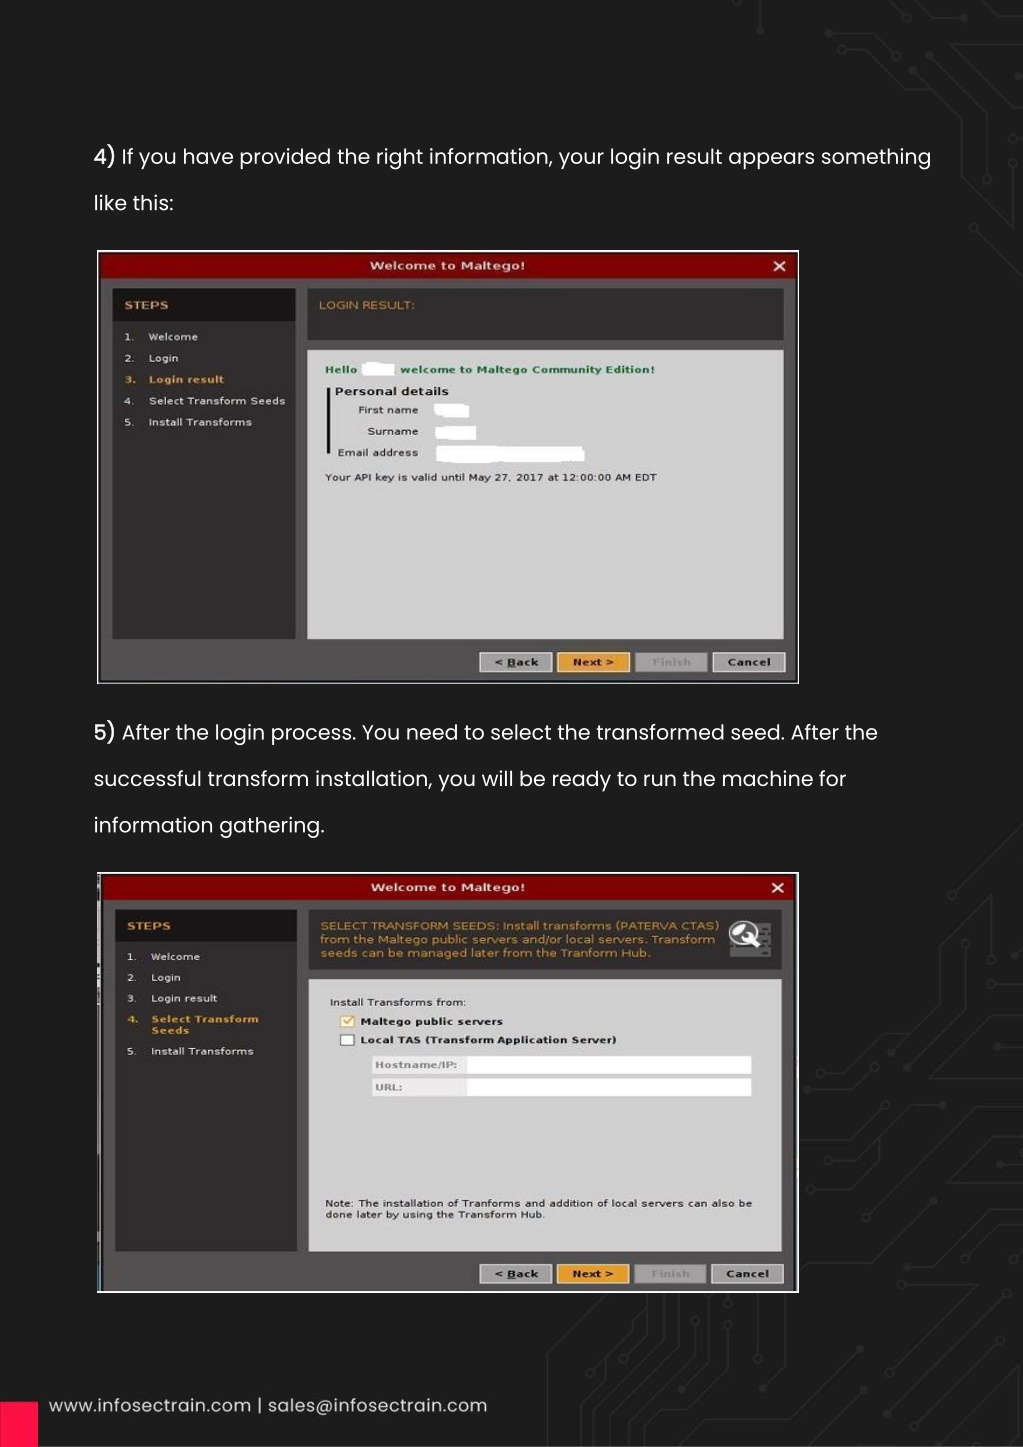Click Back in Transform Seeds dialog
Screen dimensions: 1023x1447
click(516, 1274)
